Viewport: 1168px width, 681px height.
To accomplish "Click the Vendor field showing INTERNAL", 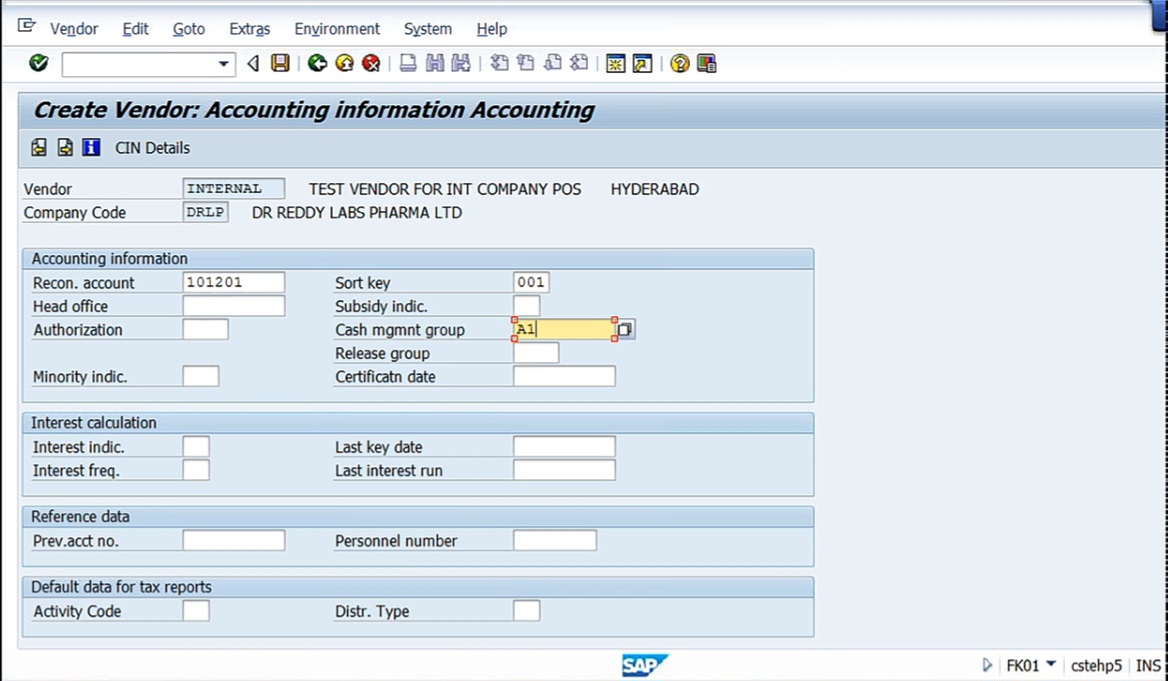I will [233, 189].
